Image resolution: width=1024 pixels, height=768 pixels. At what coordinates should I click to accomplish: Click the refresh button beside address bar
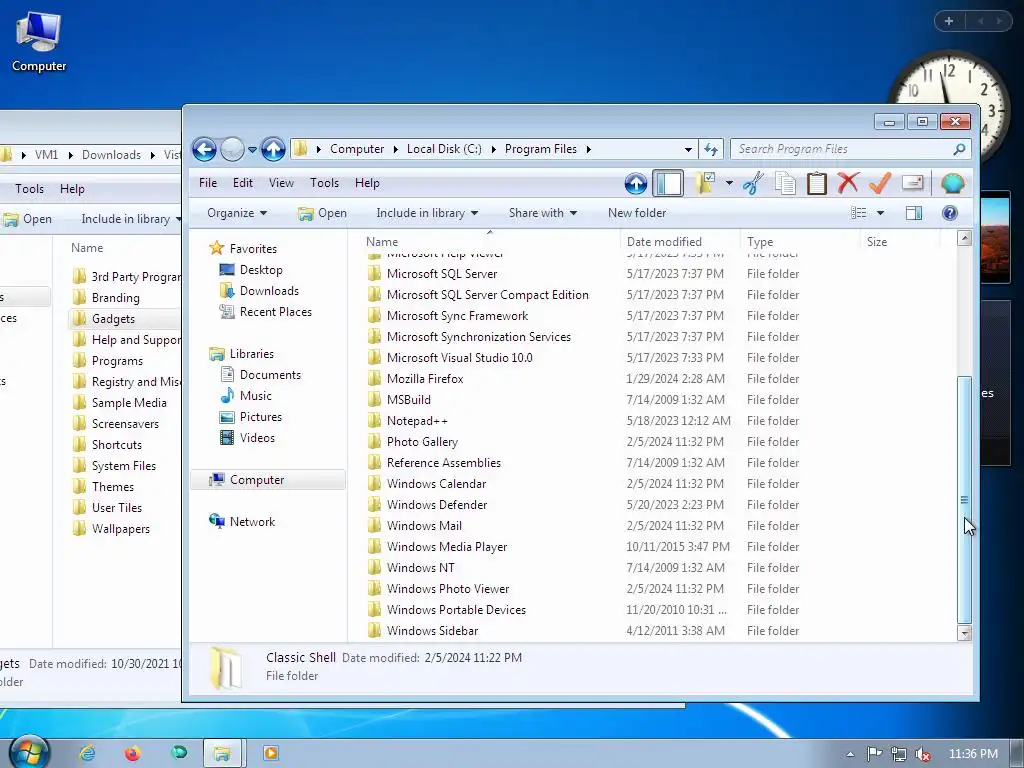[711, 150]
